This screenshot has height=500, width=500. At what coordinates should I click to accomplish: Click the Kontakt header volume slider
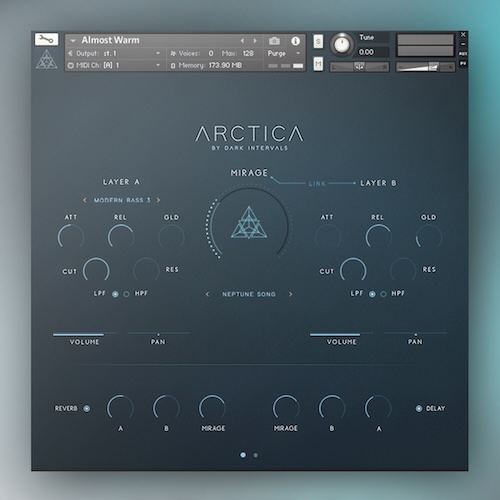pyautogui.click(x=425, y=67)
